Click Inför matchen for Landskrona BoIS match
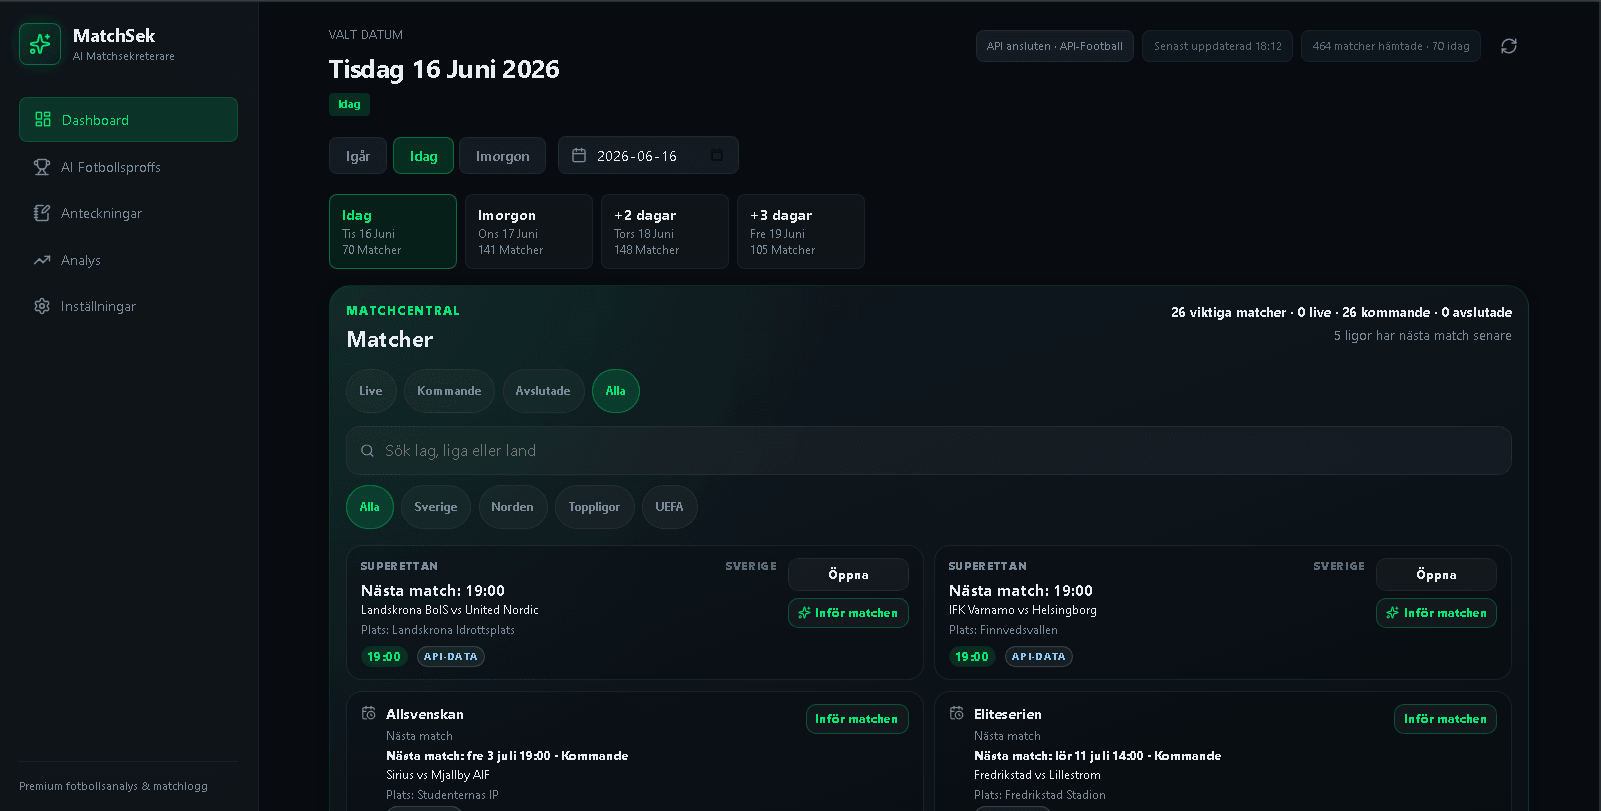Image resolution: width=1601 pixels, height=811 pixels. click(848, 613)
